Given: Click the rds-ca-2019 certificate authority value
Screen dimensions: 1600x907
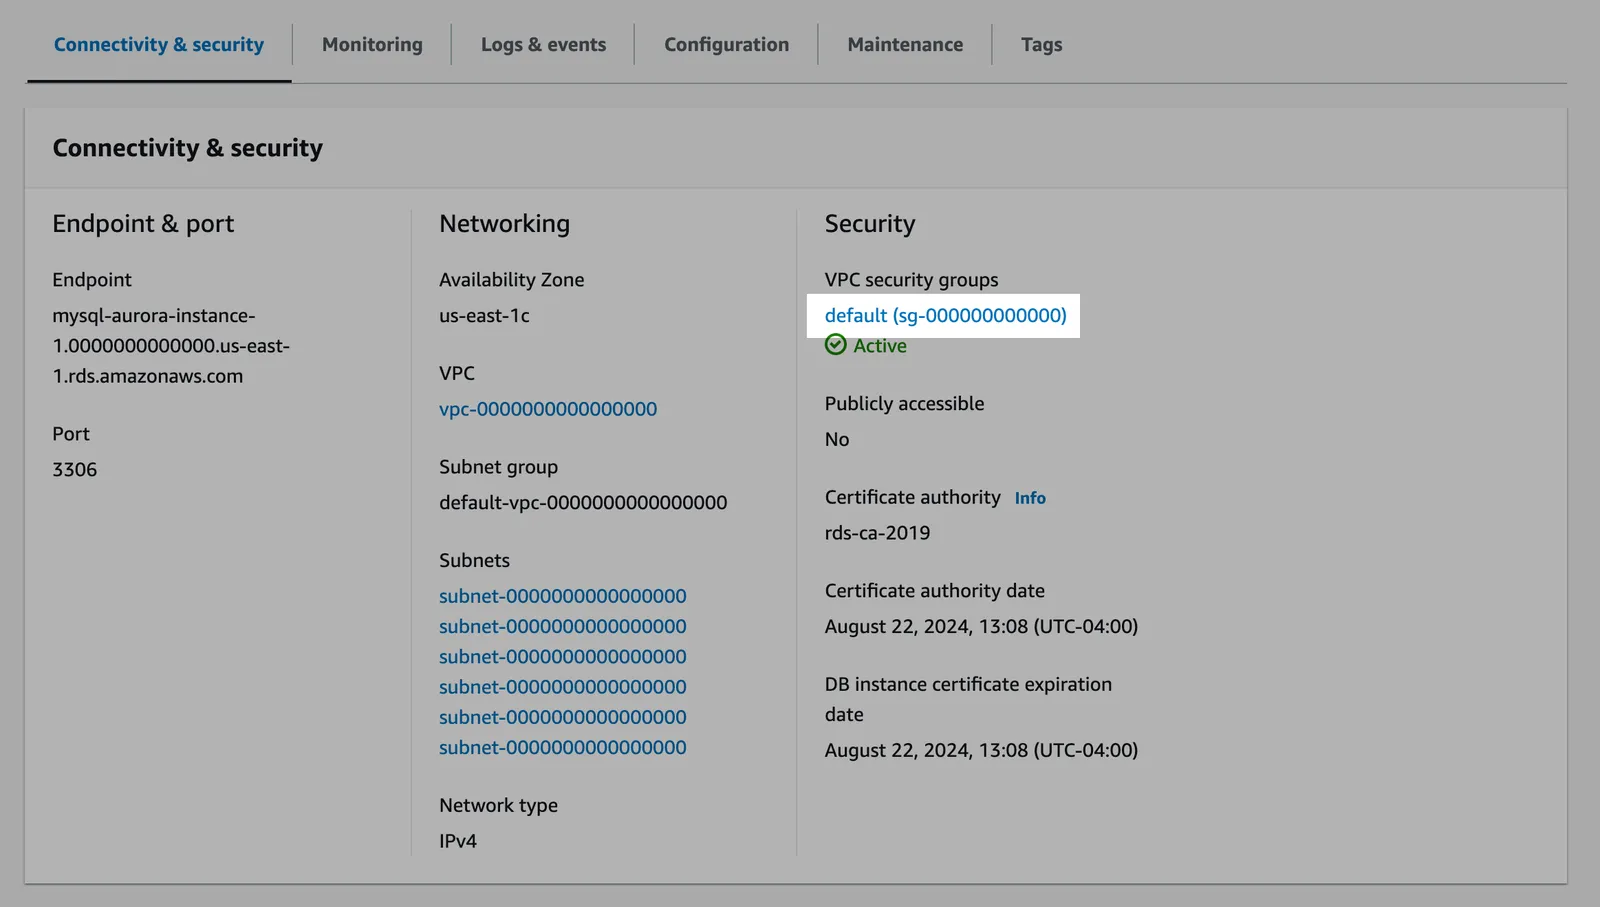Looking at the screenshot, I should click(877, 533).
